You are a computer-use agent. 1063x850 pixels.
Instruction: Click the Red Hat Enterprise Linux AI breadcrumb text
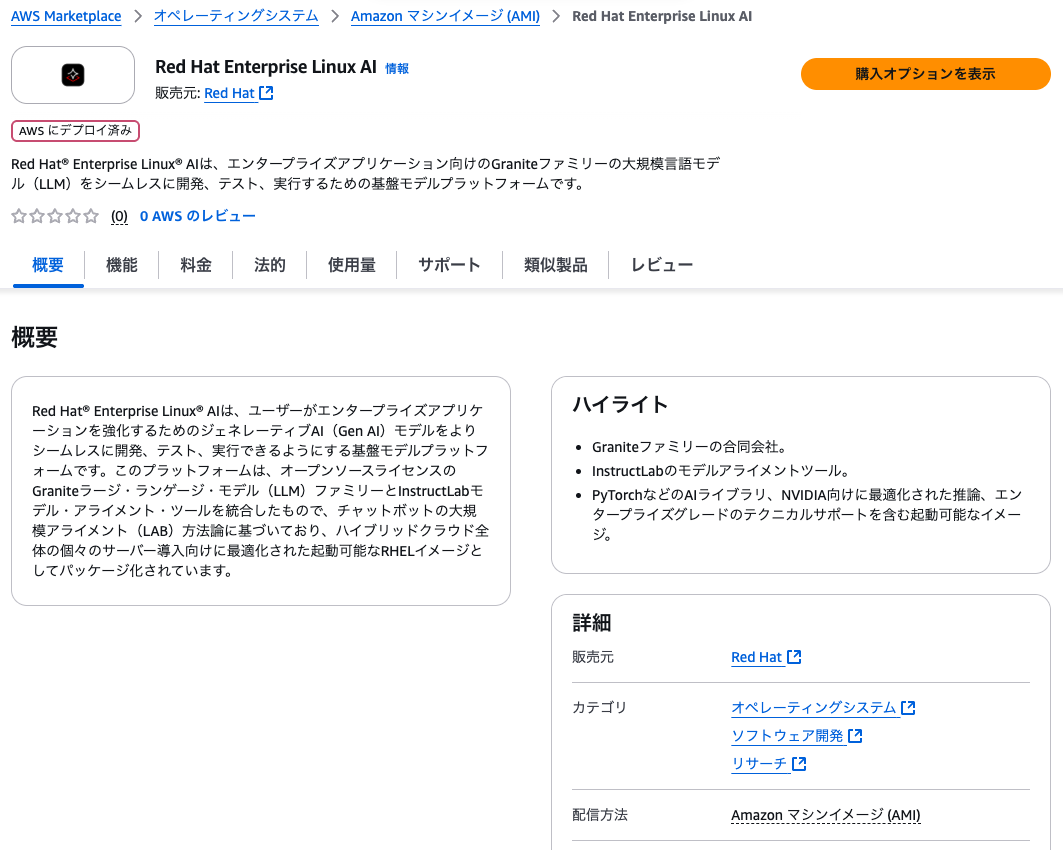tap(662, 16)
